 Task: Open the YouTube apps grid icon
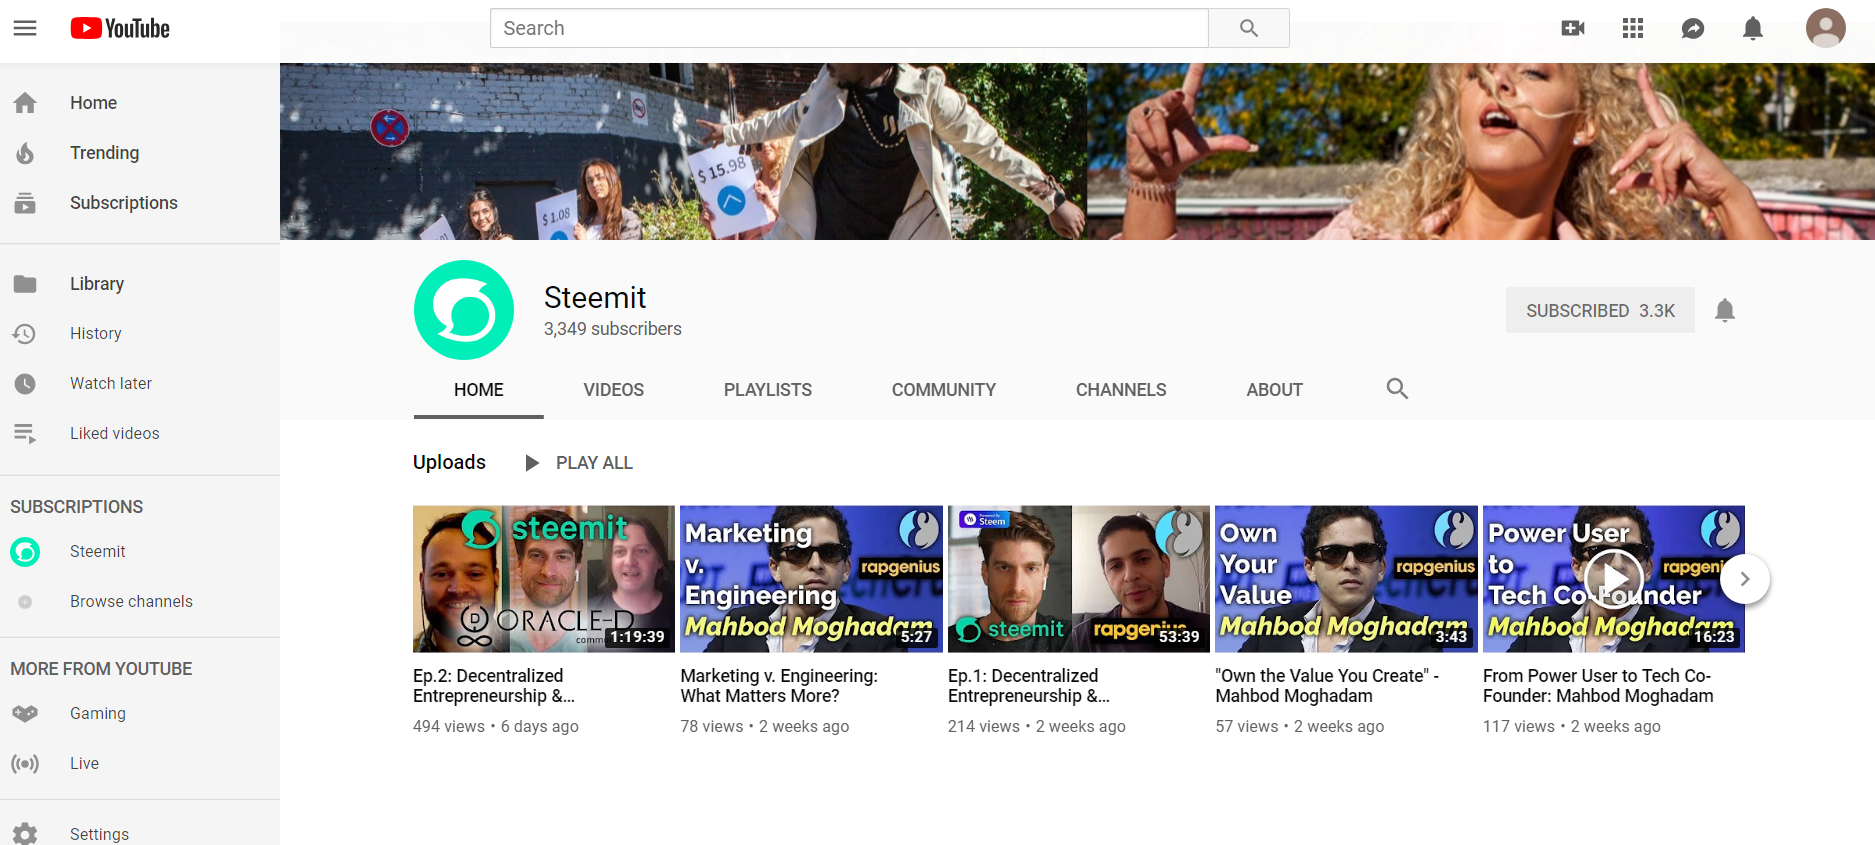click(1633, 28)
